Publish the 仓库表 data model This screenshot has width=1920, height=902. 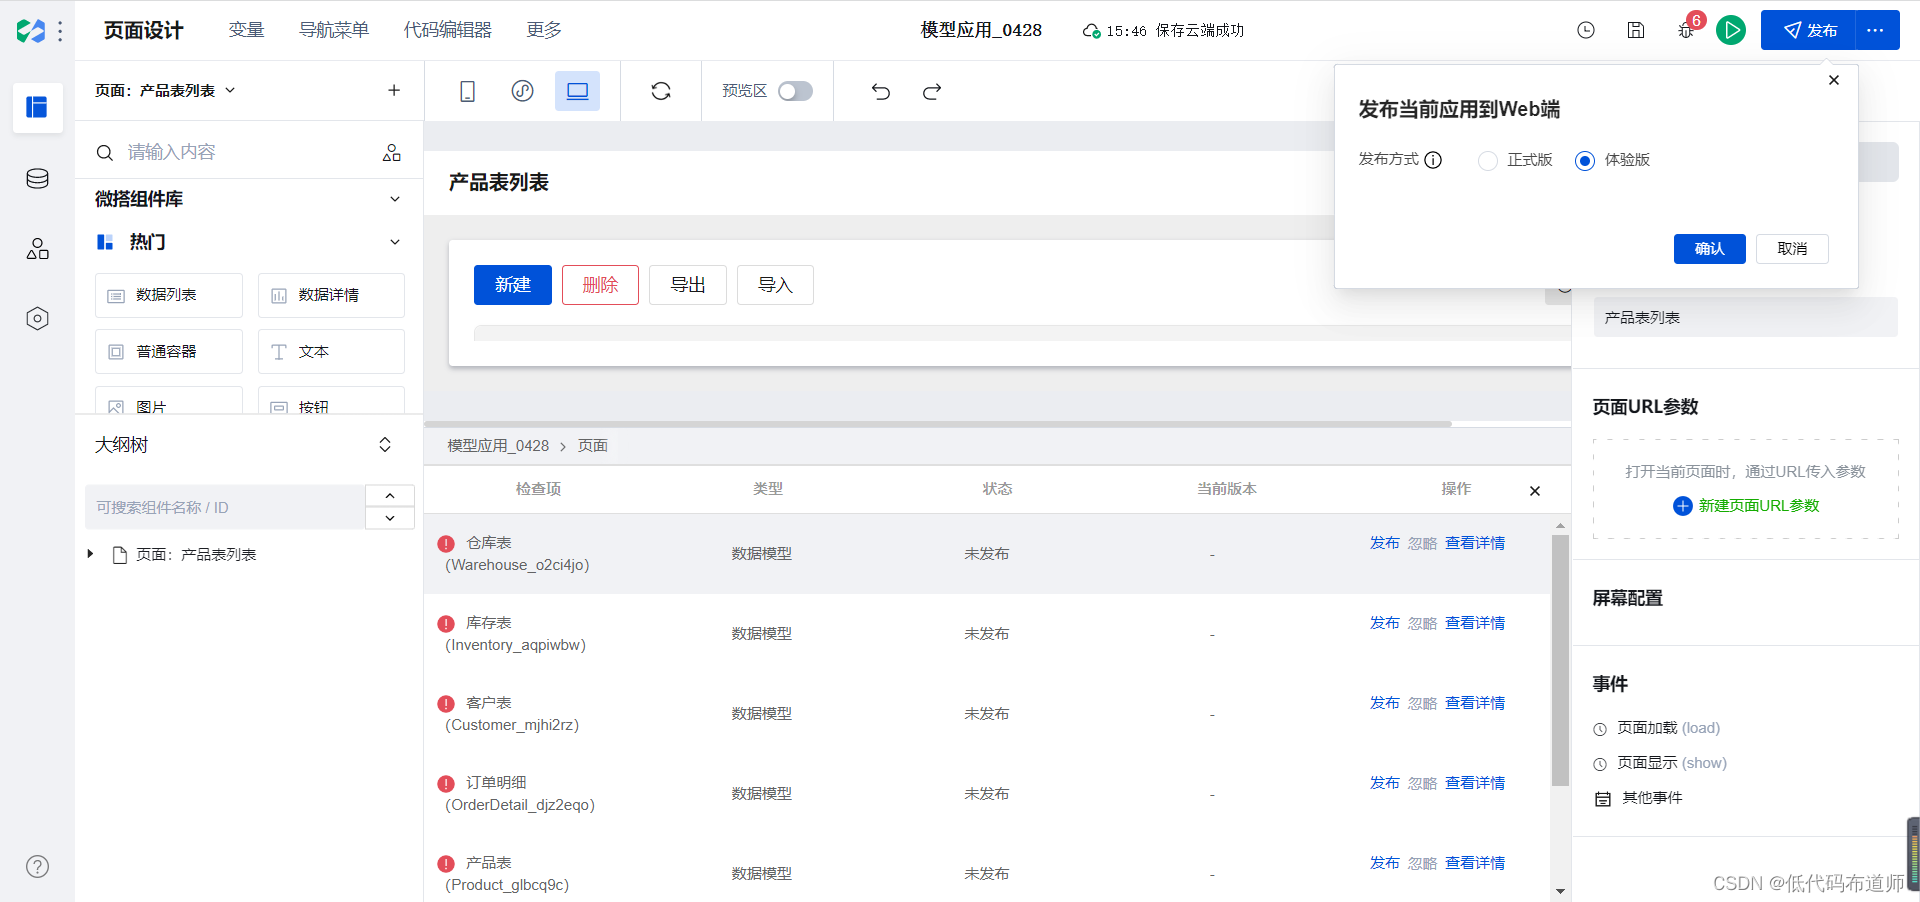pos(1384,543)
